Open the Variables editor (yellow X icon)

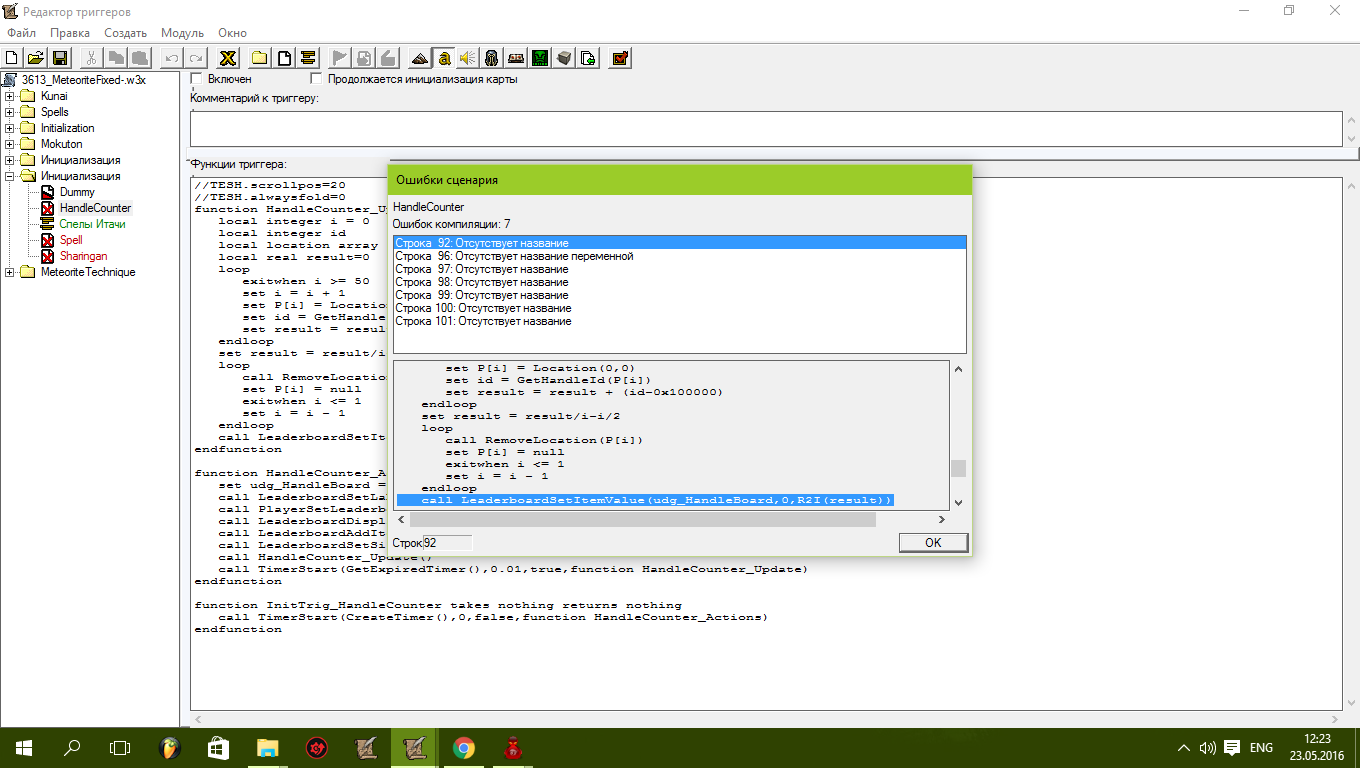pyautogui.click(x=228, y=58)
